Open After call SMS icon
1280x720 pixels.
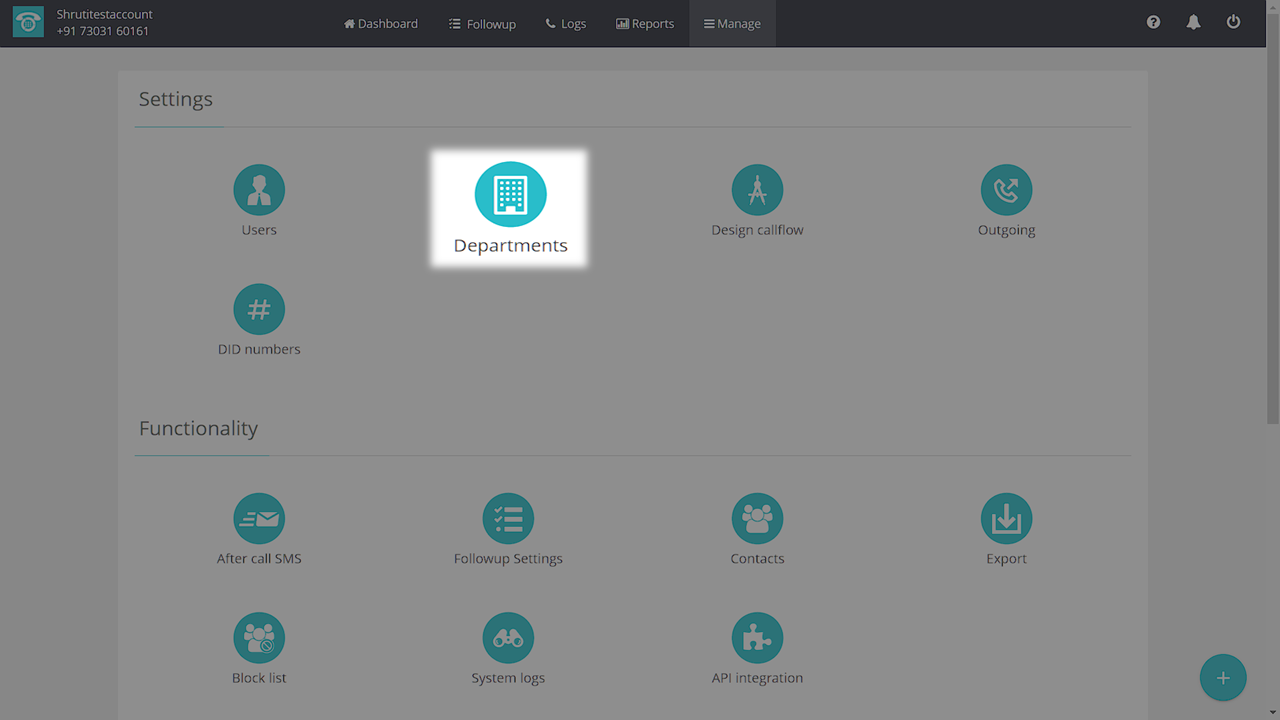pyautogui.click(x=259, y=519)
